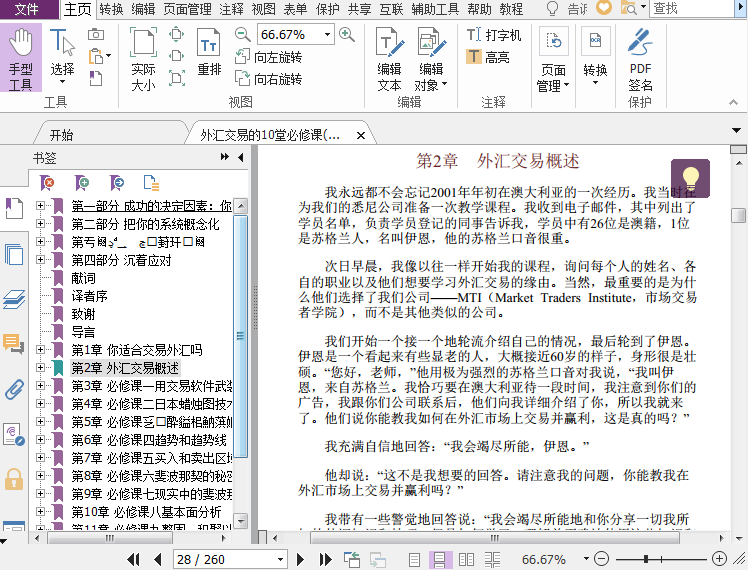Expand the 第1章 你适合交易外汇吗 bookmark
Image resolution: width=748 pixels, height=570 pixels.
click(40, 350)
